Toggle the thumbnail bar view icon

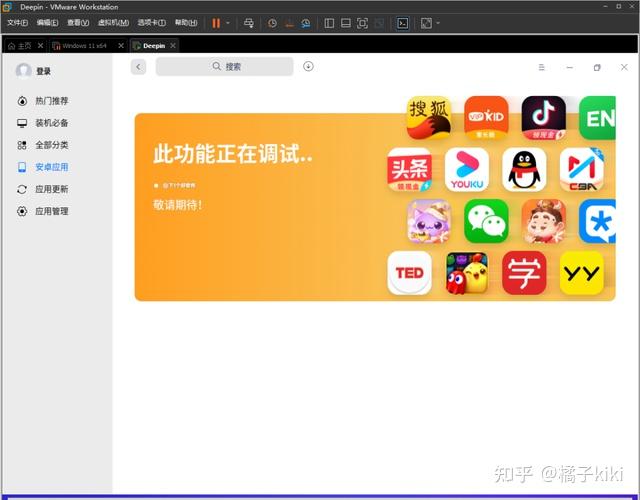coord(346,23)
